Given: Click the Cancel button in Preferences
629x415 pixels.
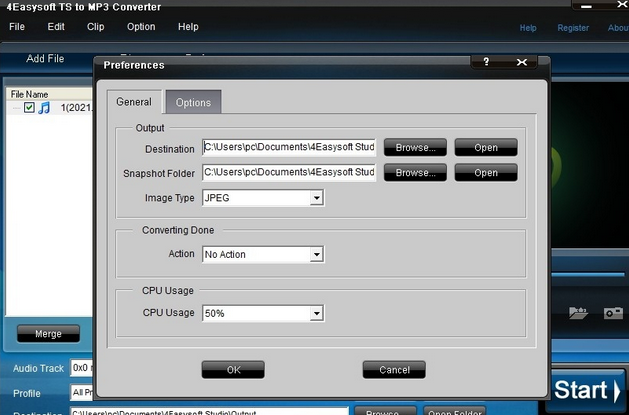Looking at the screenshot, I should (x=394, y=370).
